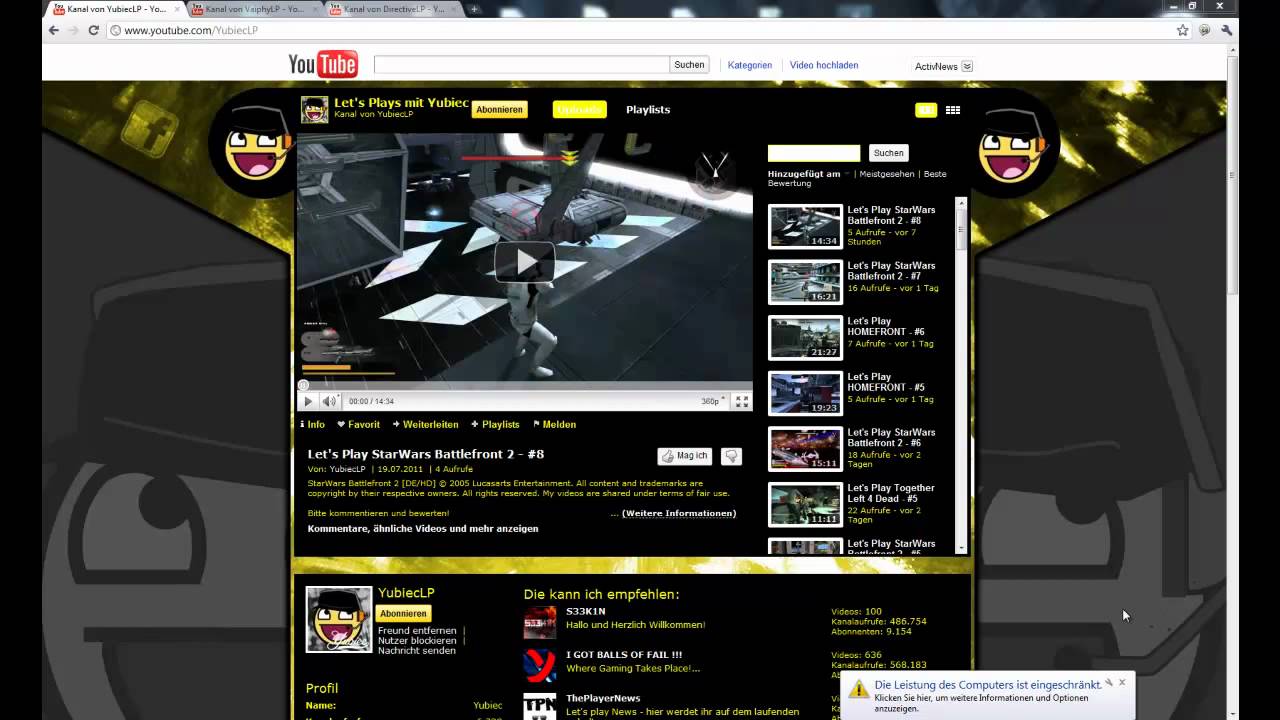1280x720 pixels.
Task: Click the video progress seek bar
Action: pyautogui.click(x=524, y=385)
